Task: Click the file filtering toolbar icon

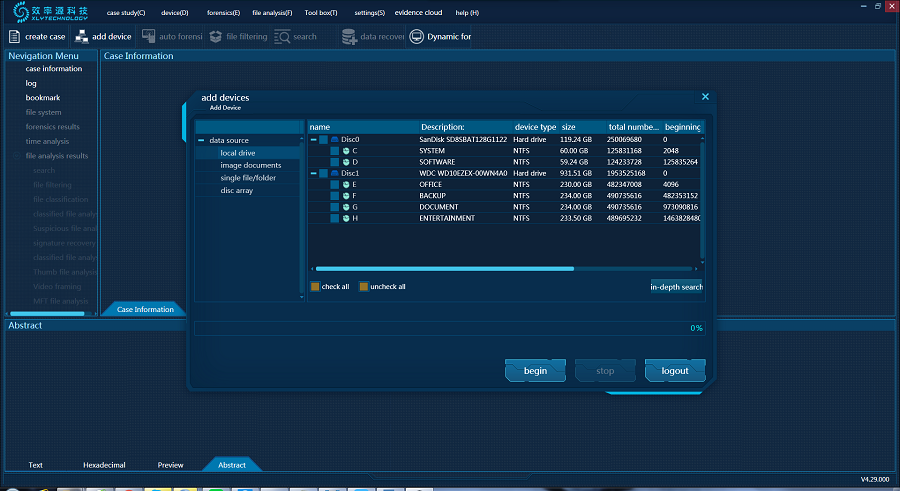Action: [x=215, y=37]
